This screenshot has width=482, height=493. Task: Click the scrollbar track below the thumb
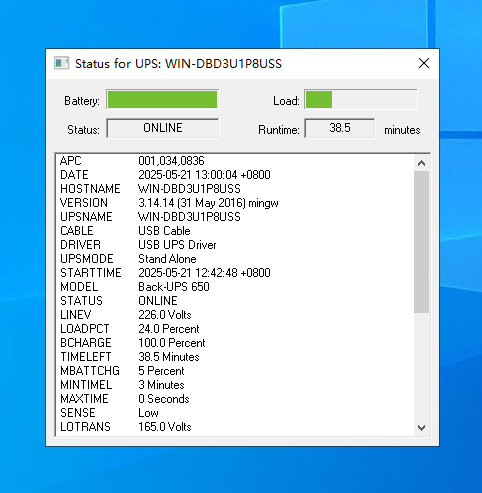(421, 366)
